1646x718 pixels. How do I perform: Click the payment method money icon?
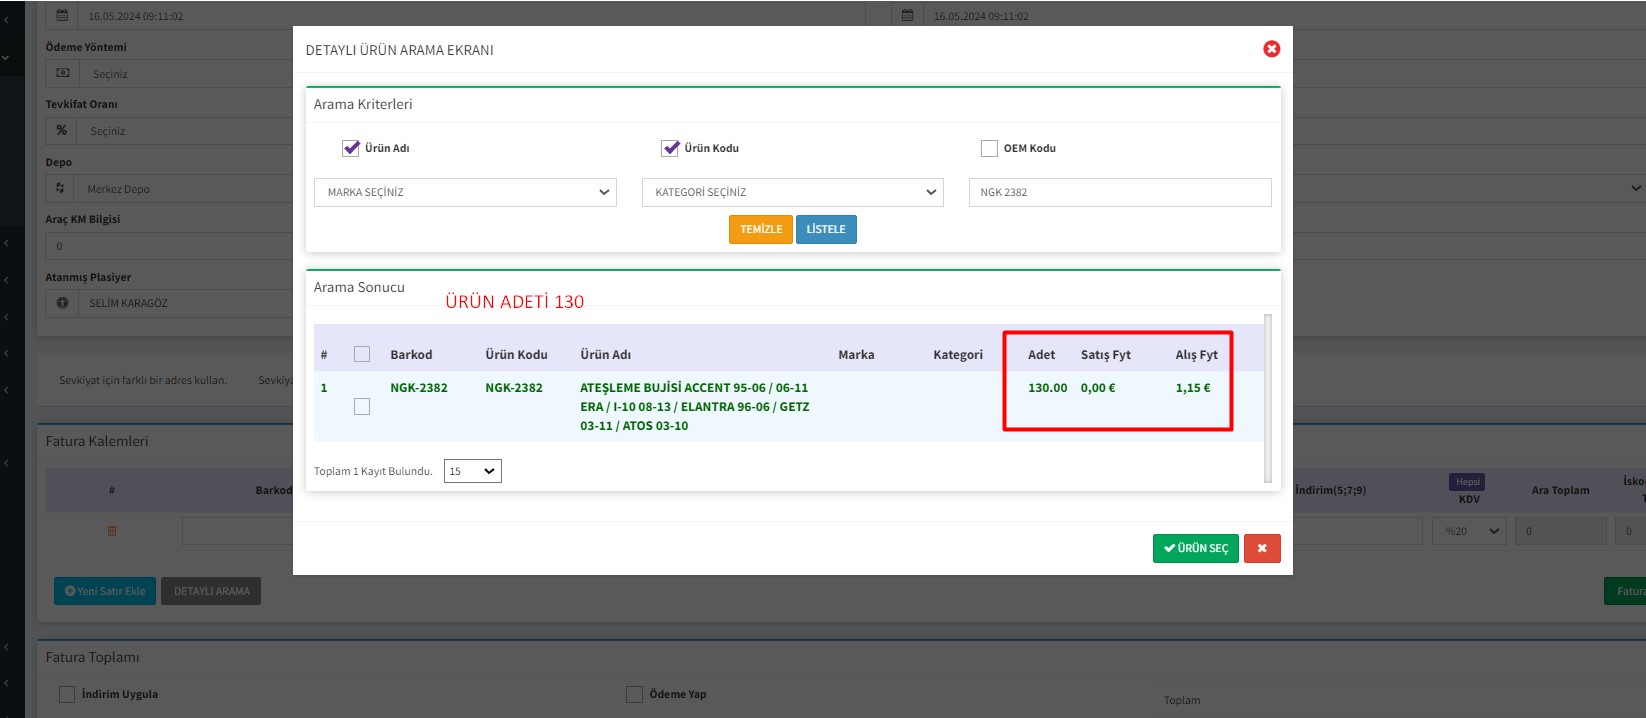point(63,73)
